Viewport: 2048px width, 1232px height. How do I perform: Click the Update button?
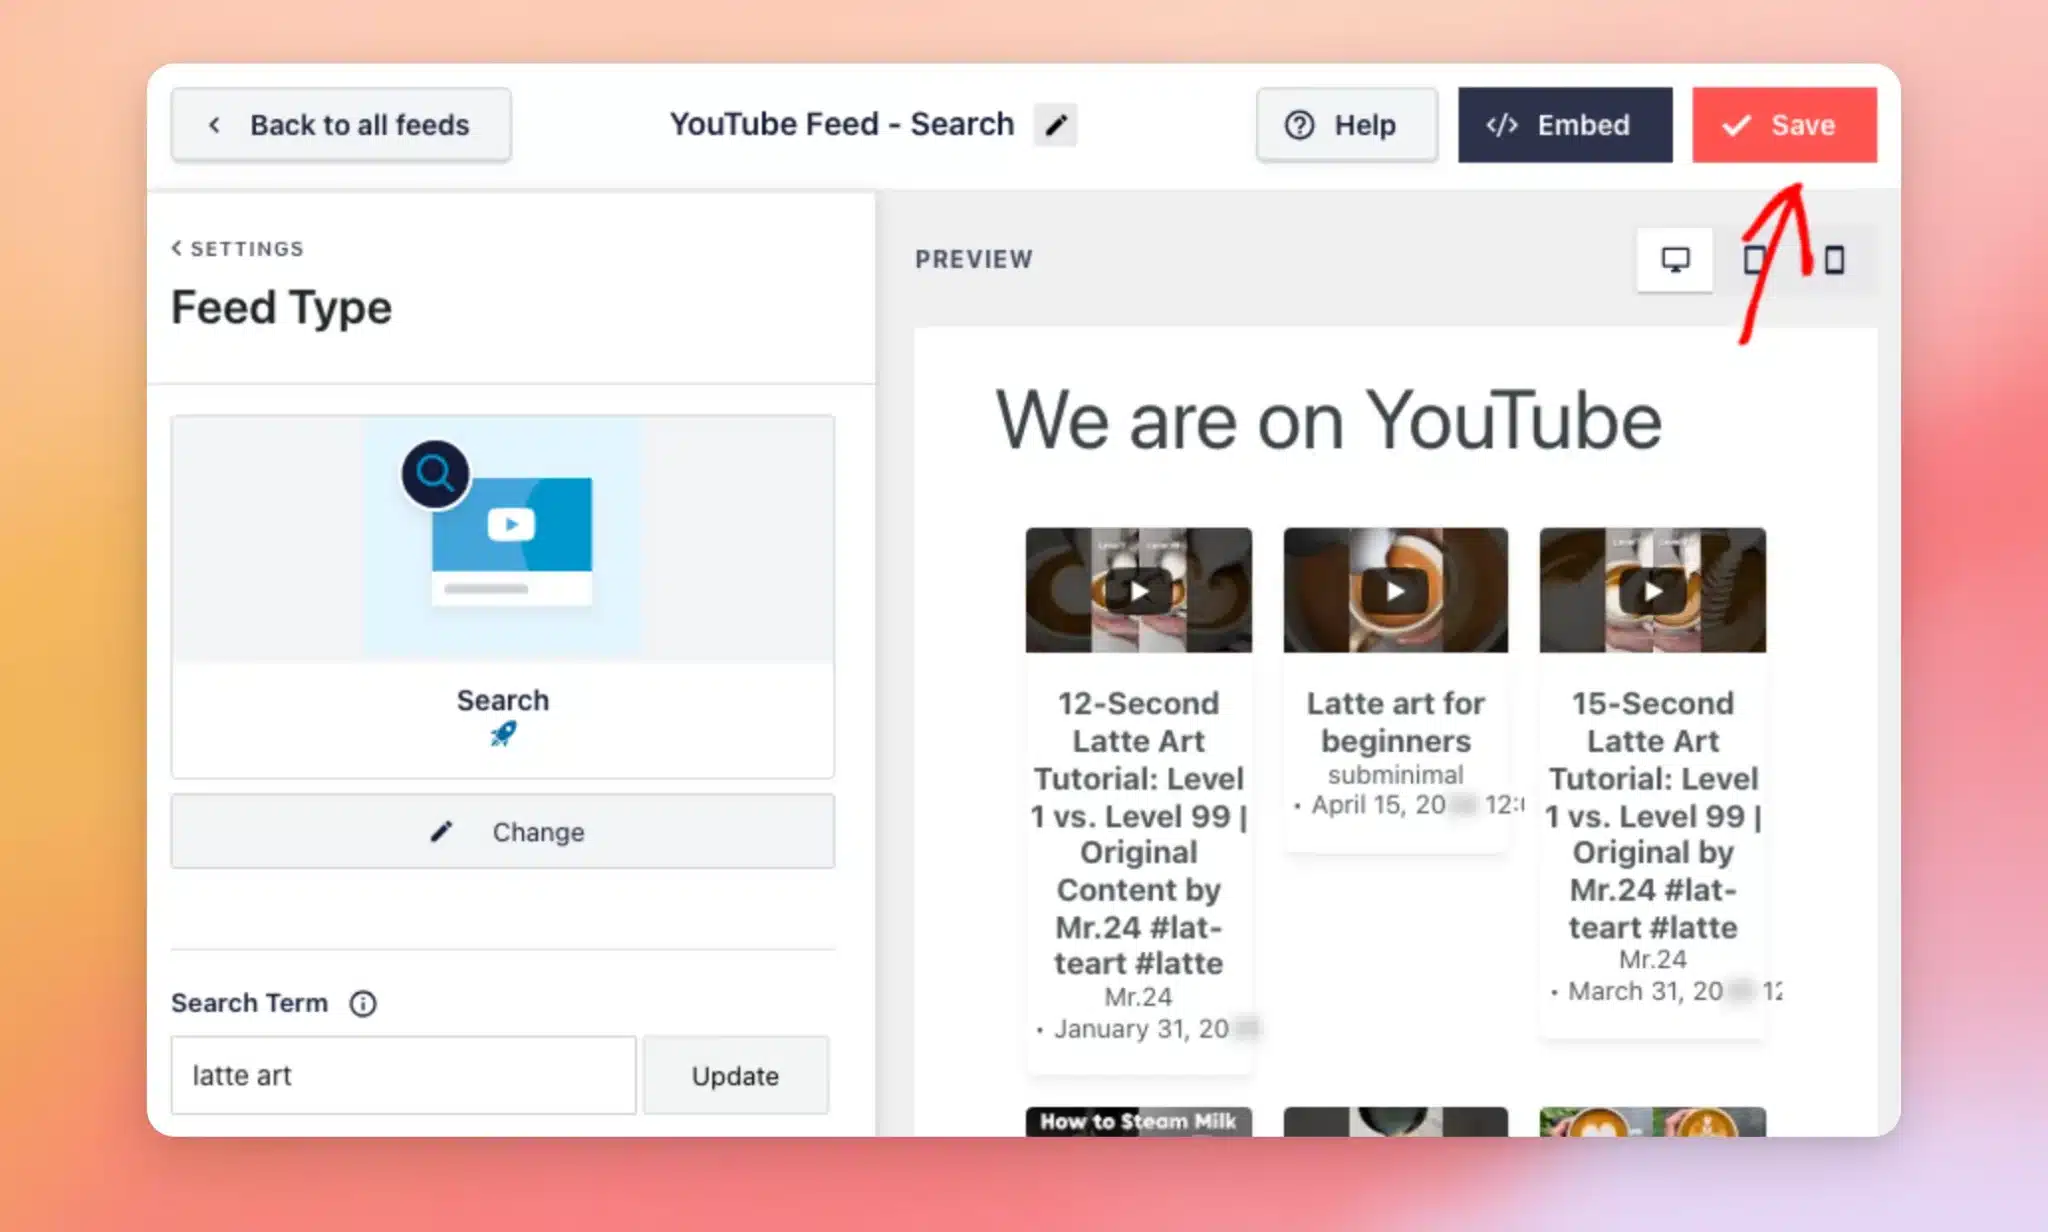point(735,1075)
